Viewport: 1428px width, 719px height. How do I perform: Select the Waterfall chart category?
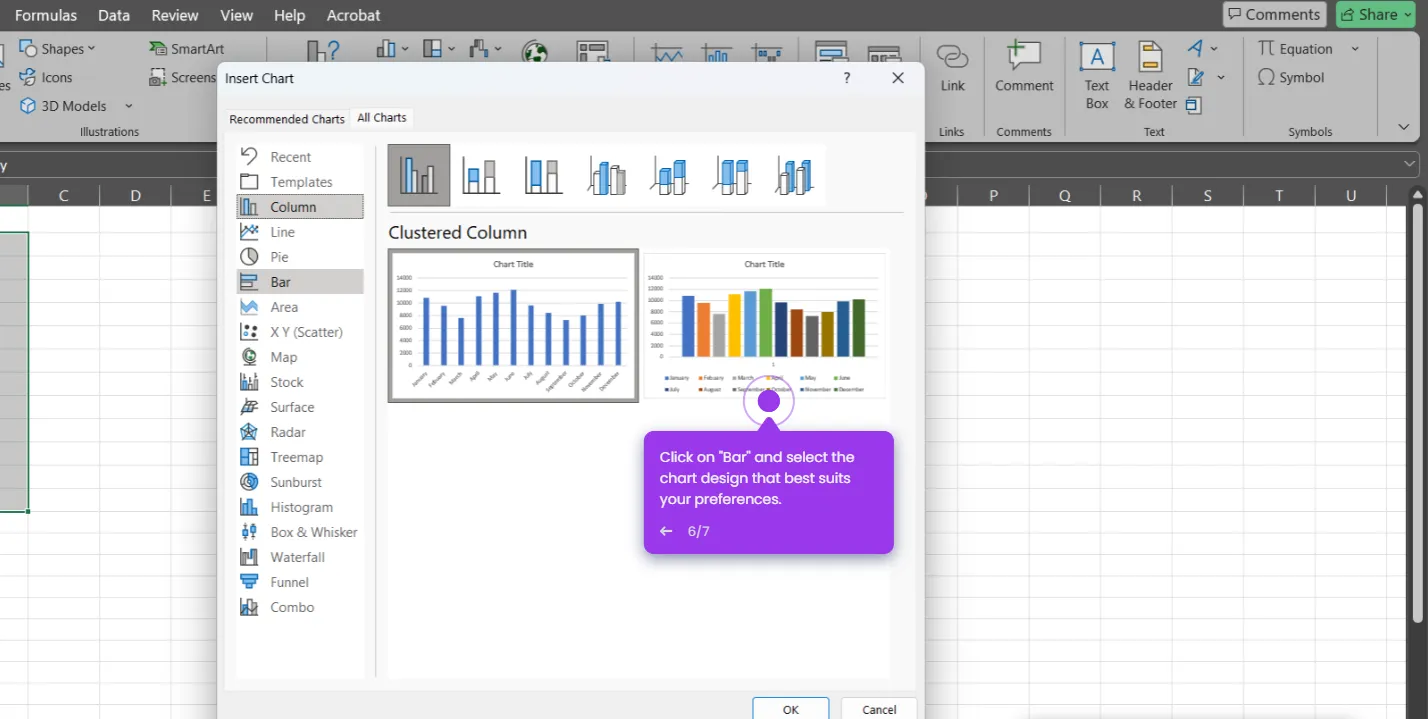coord(298,556)
